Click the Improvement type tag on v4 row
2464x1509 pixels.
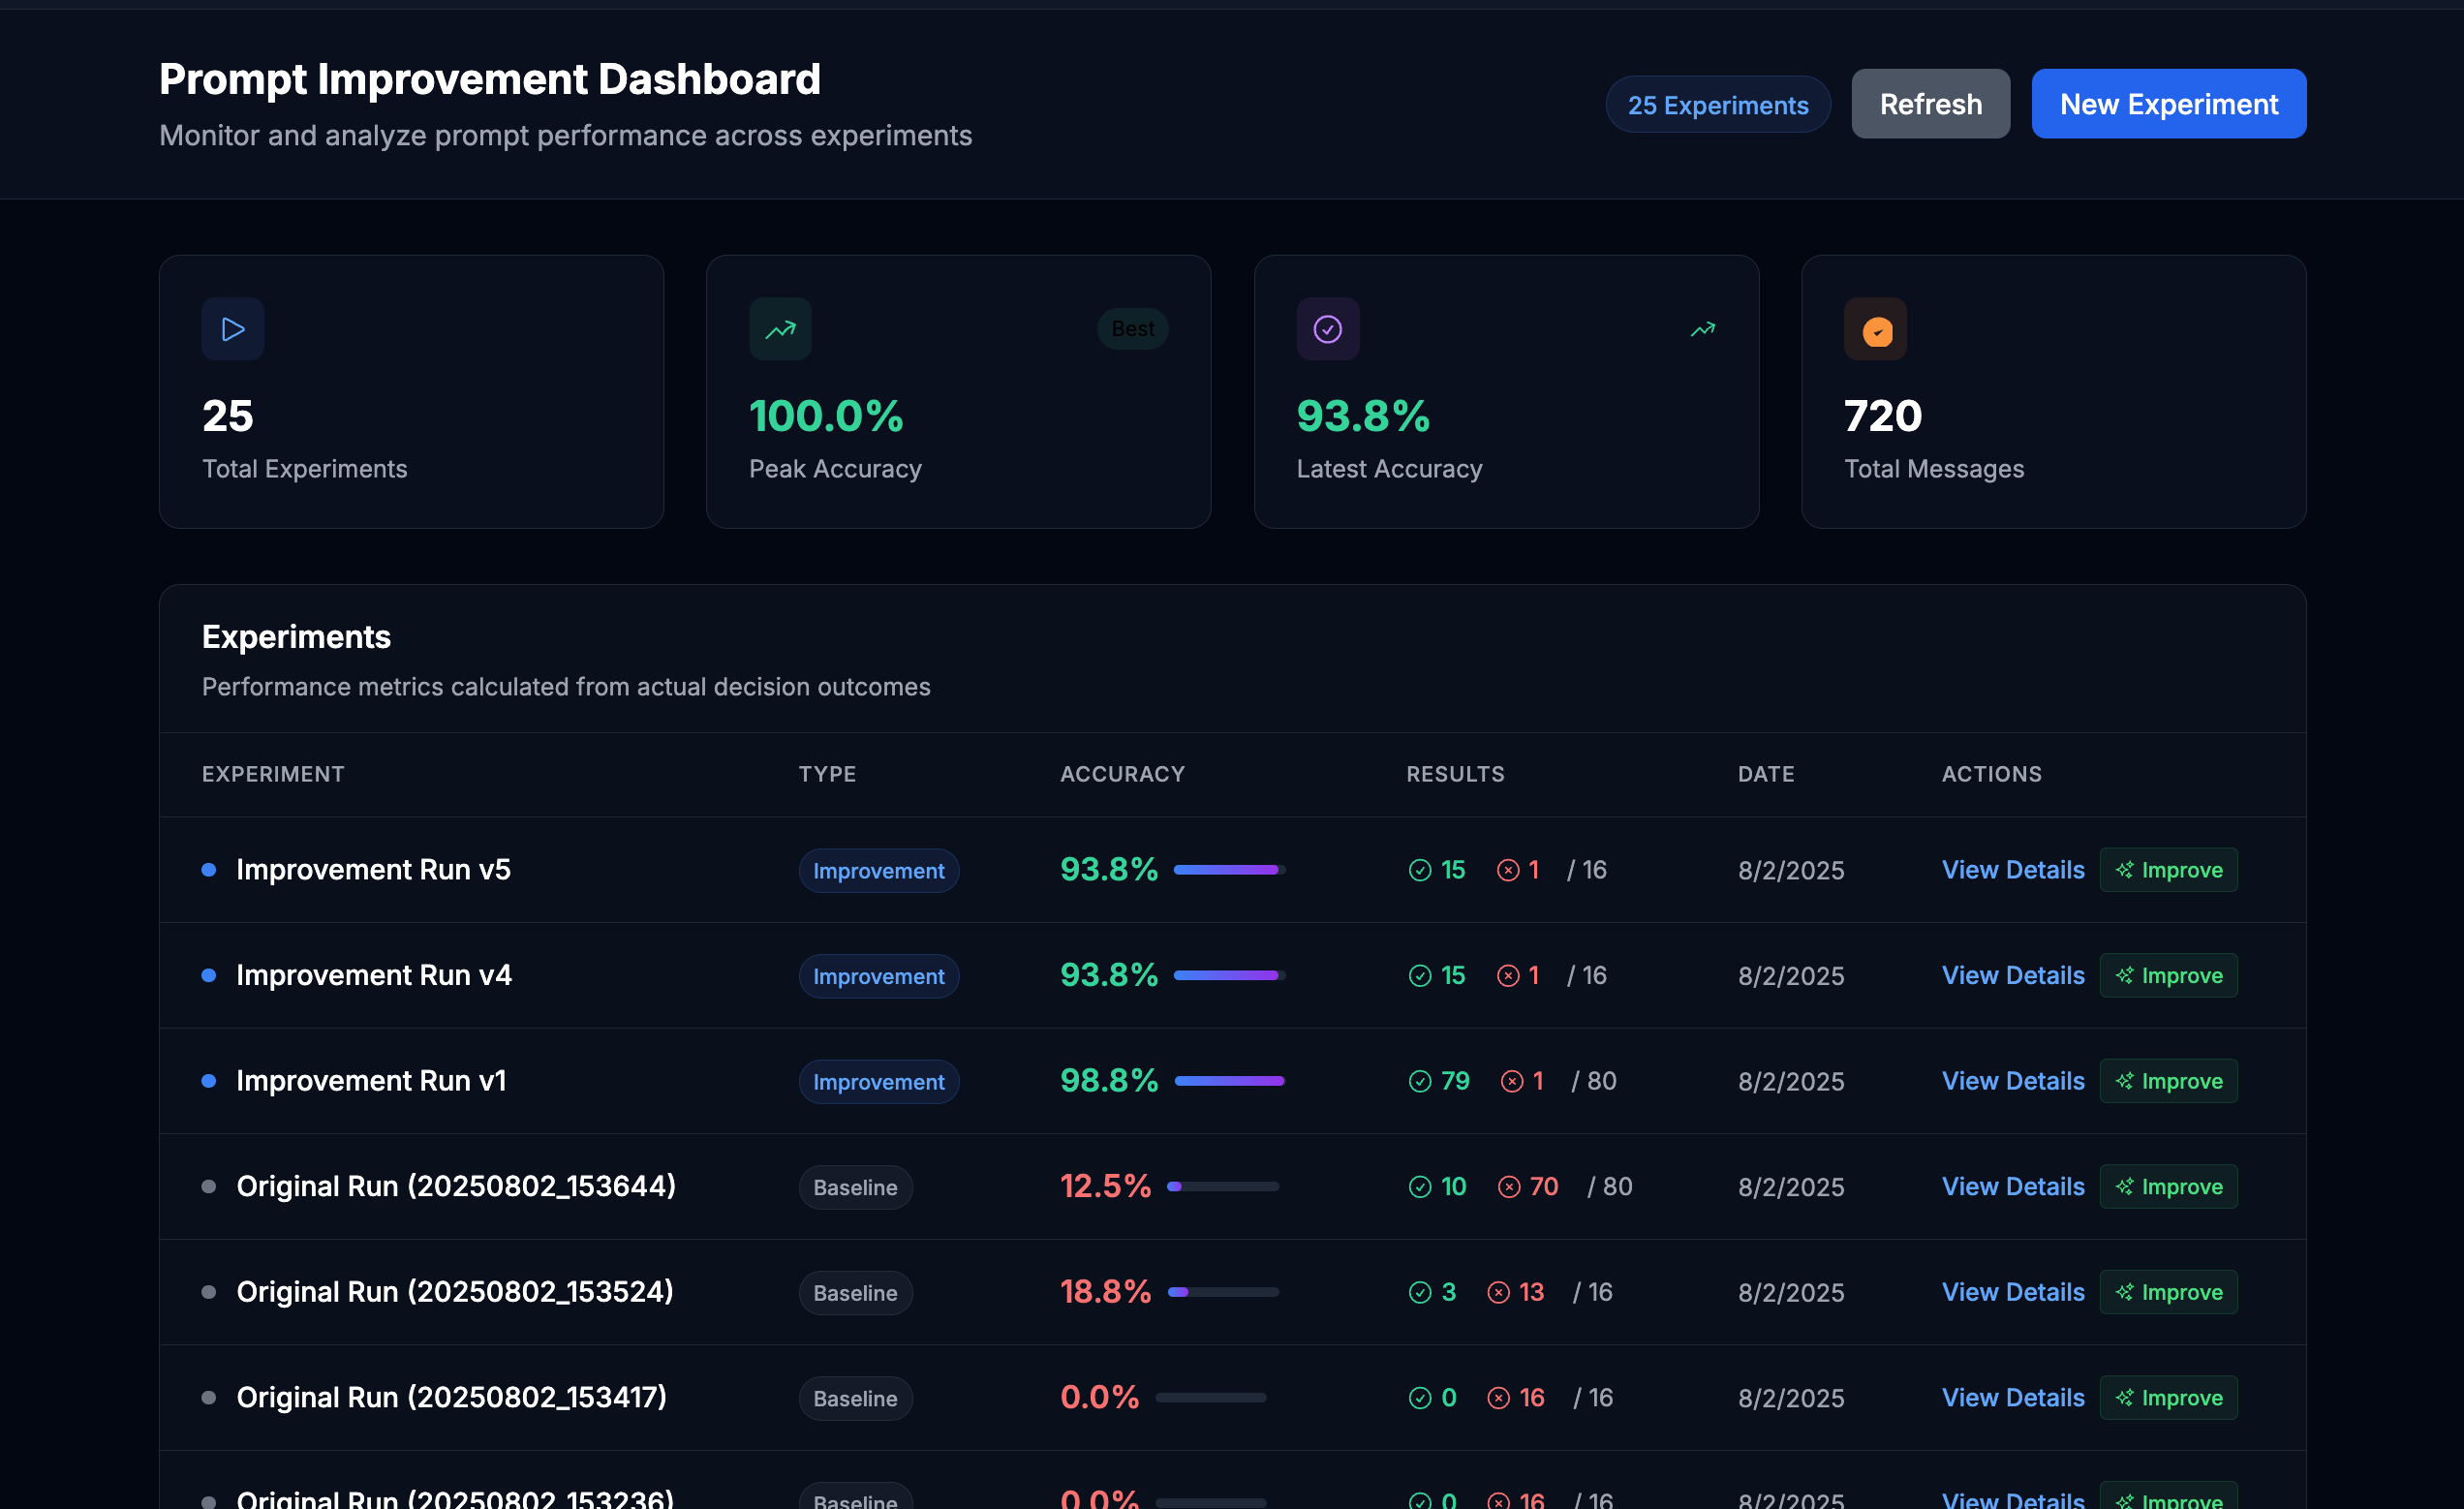(878, 976)
